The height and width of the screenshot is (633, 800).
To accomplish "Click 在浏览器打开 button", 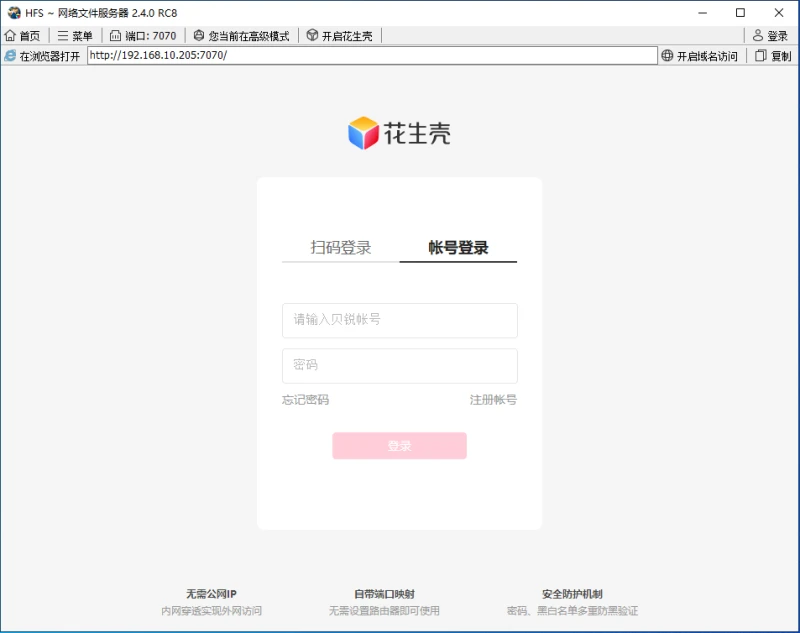I will click(42, 56).
